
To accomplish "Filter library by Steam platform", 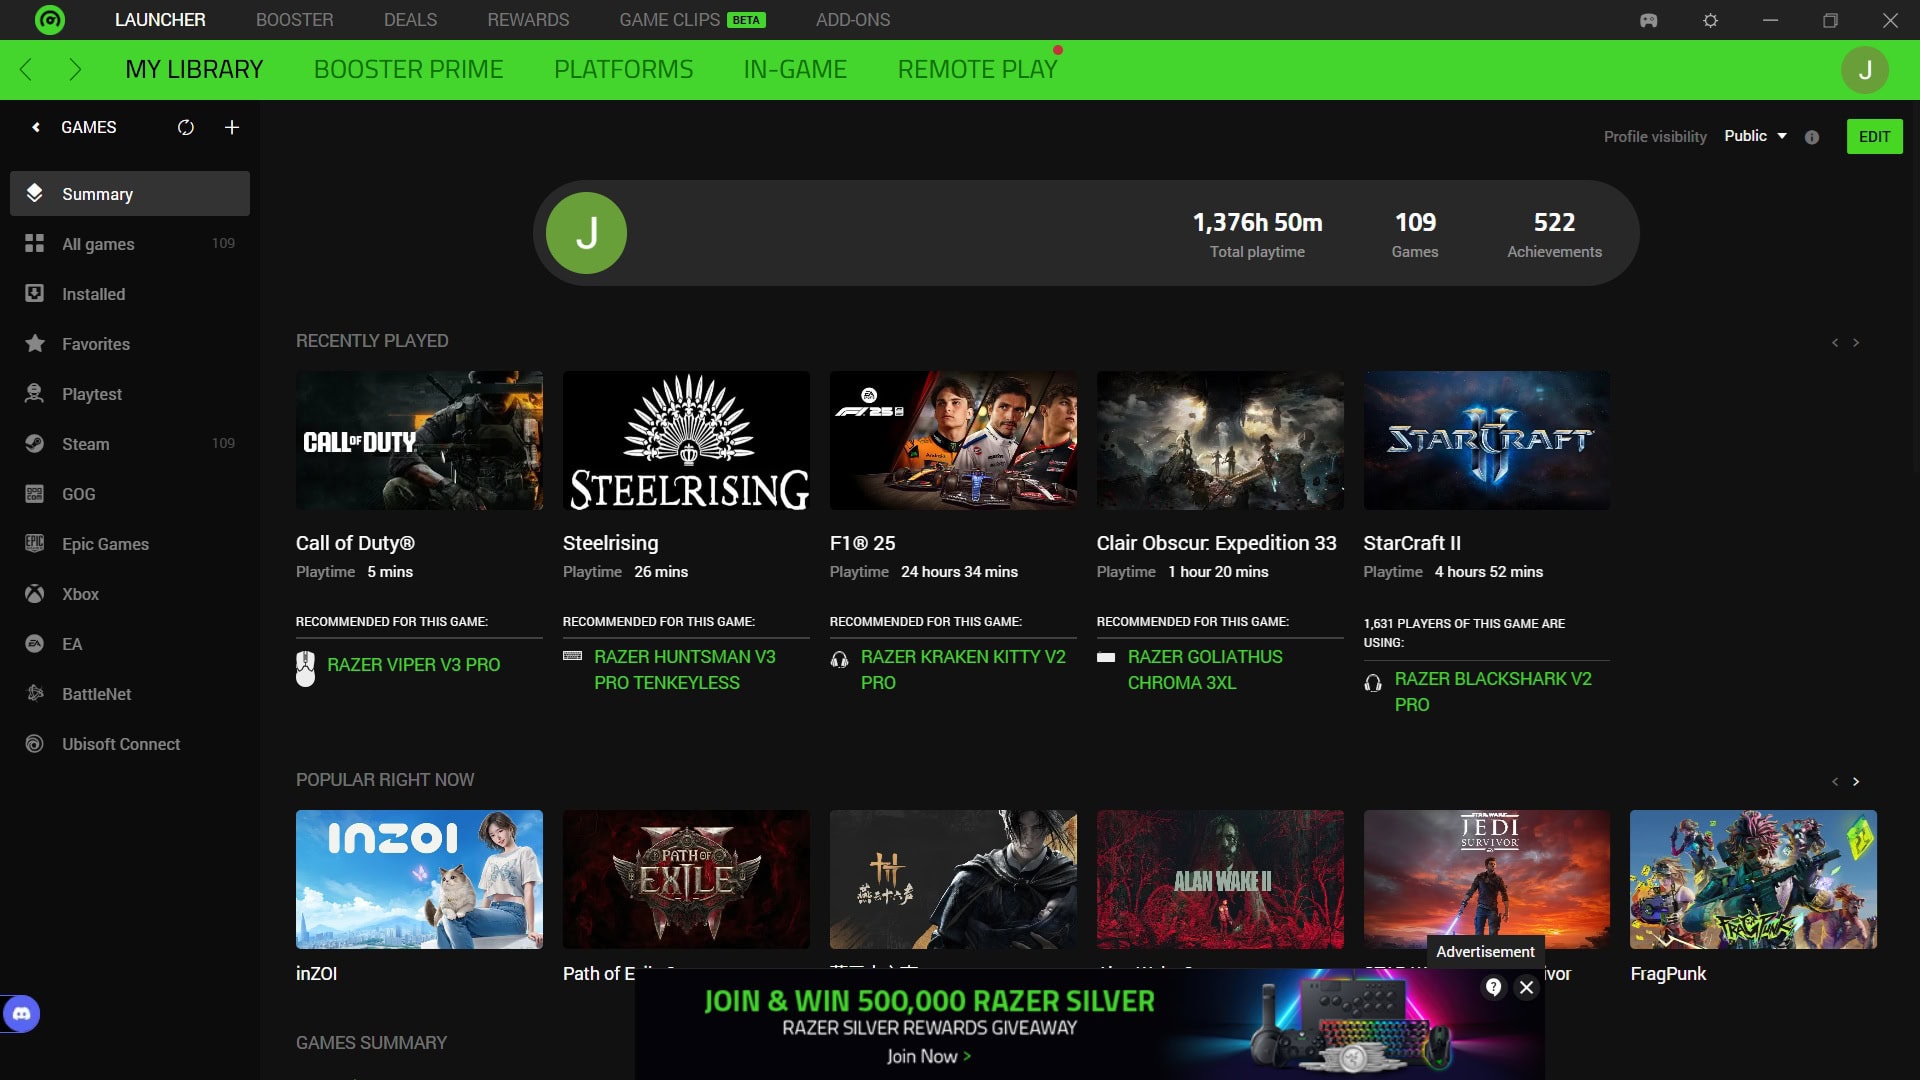I will 130,443.
